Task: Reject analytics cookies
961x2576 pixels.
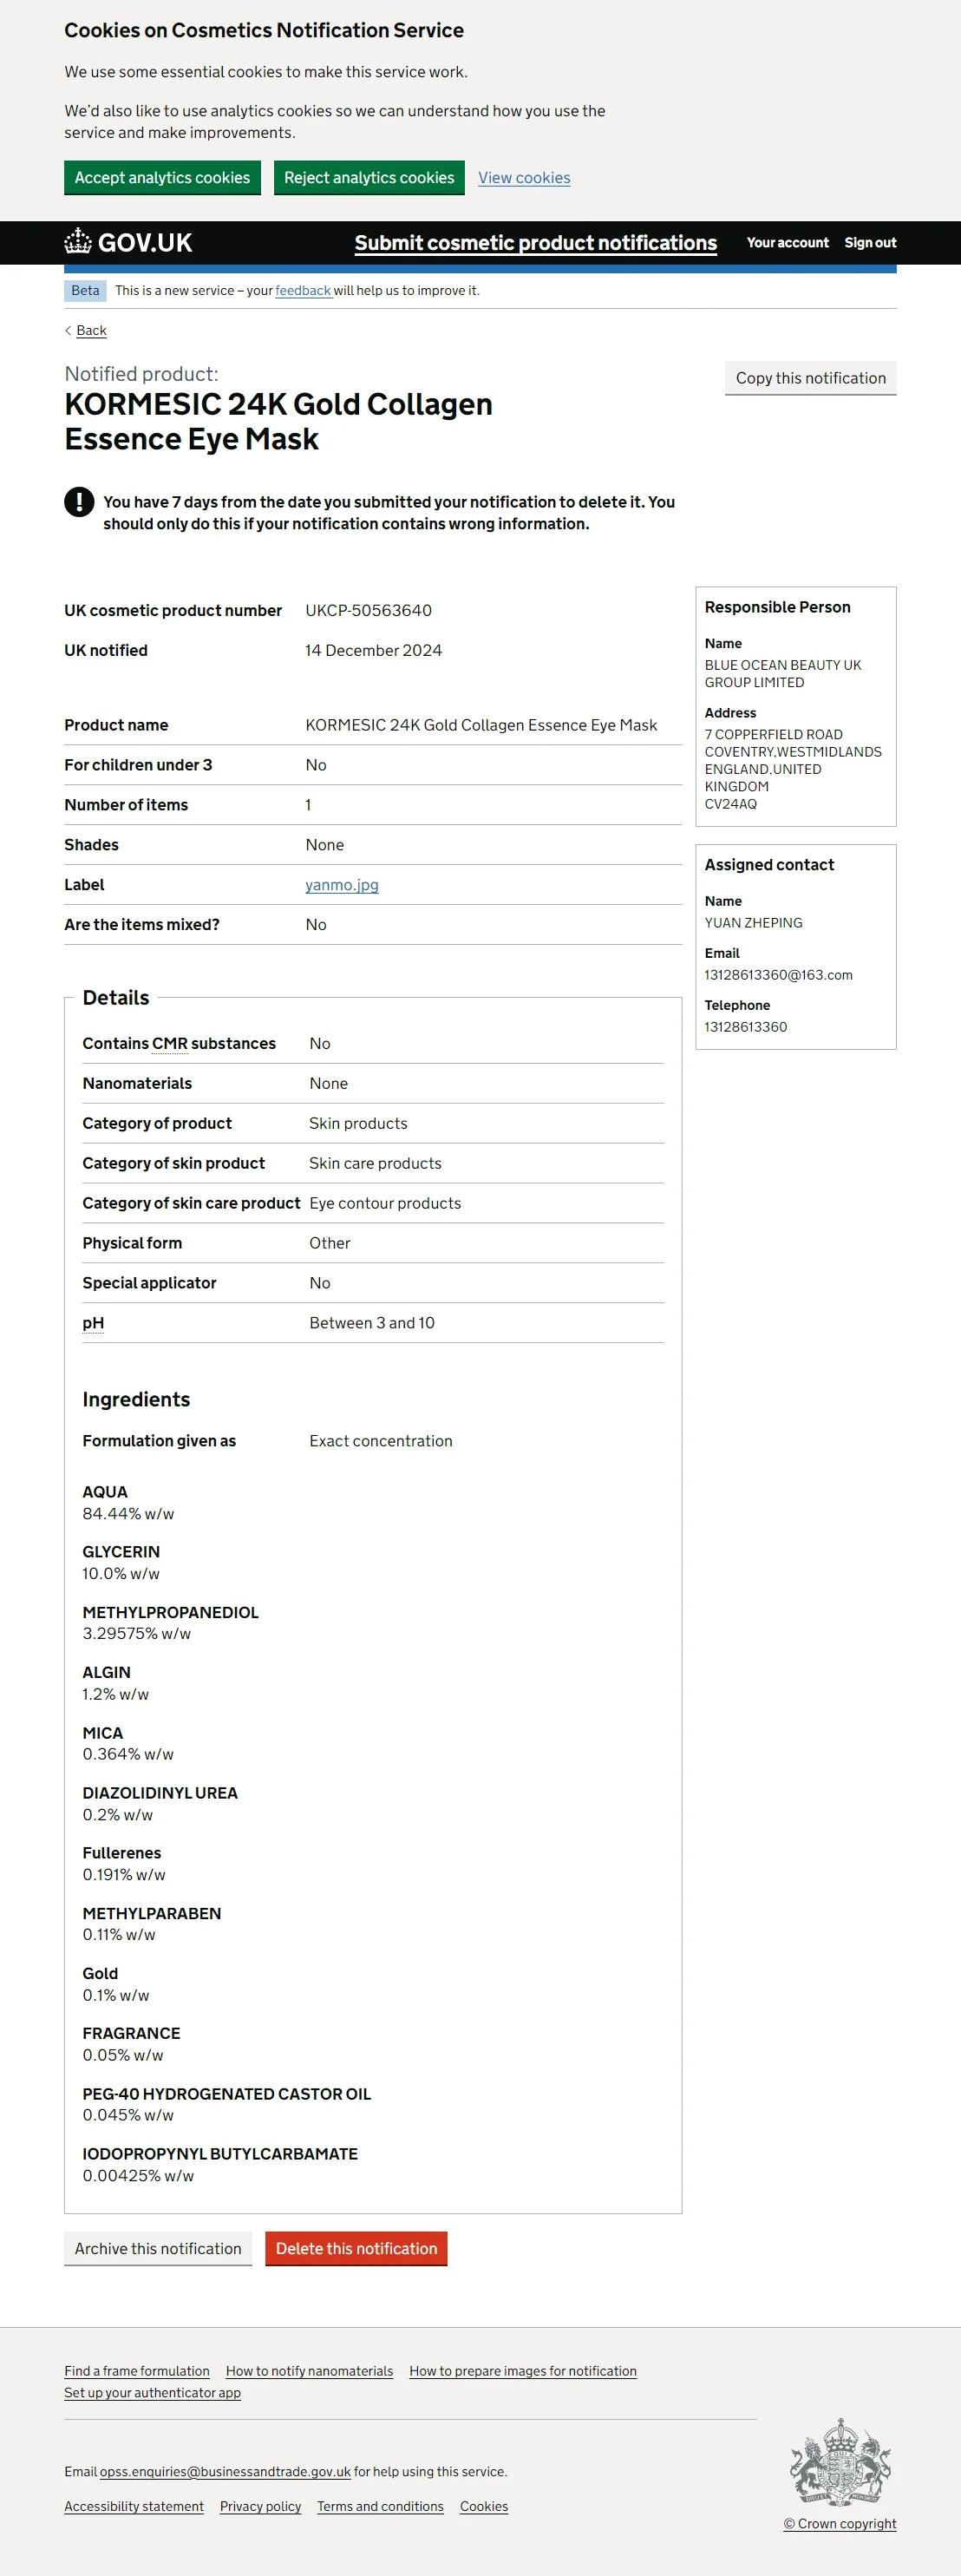Action: coord(369,178)
